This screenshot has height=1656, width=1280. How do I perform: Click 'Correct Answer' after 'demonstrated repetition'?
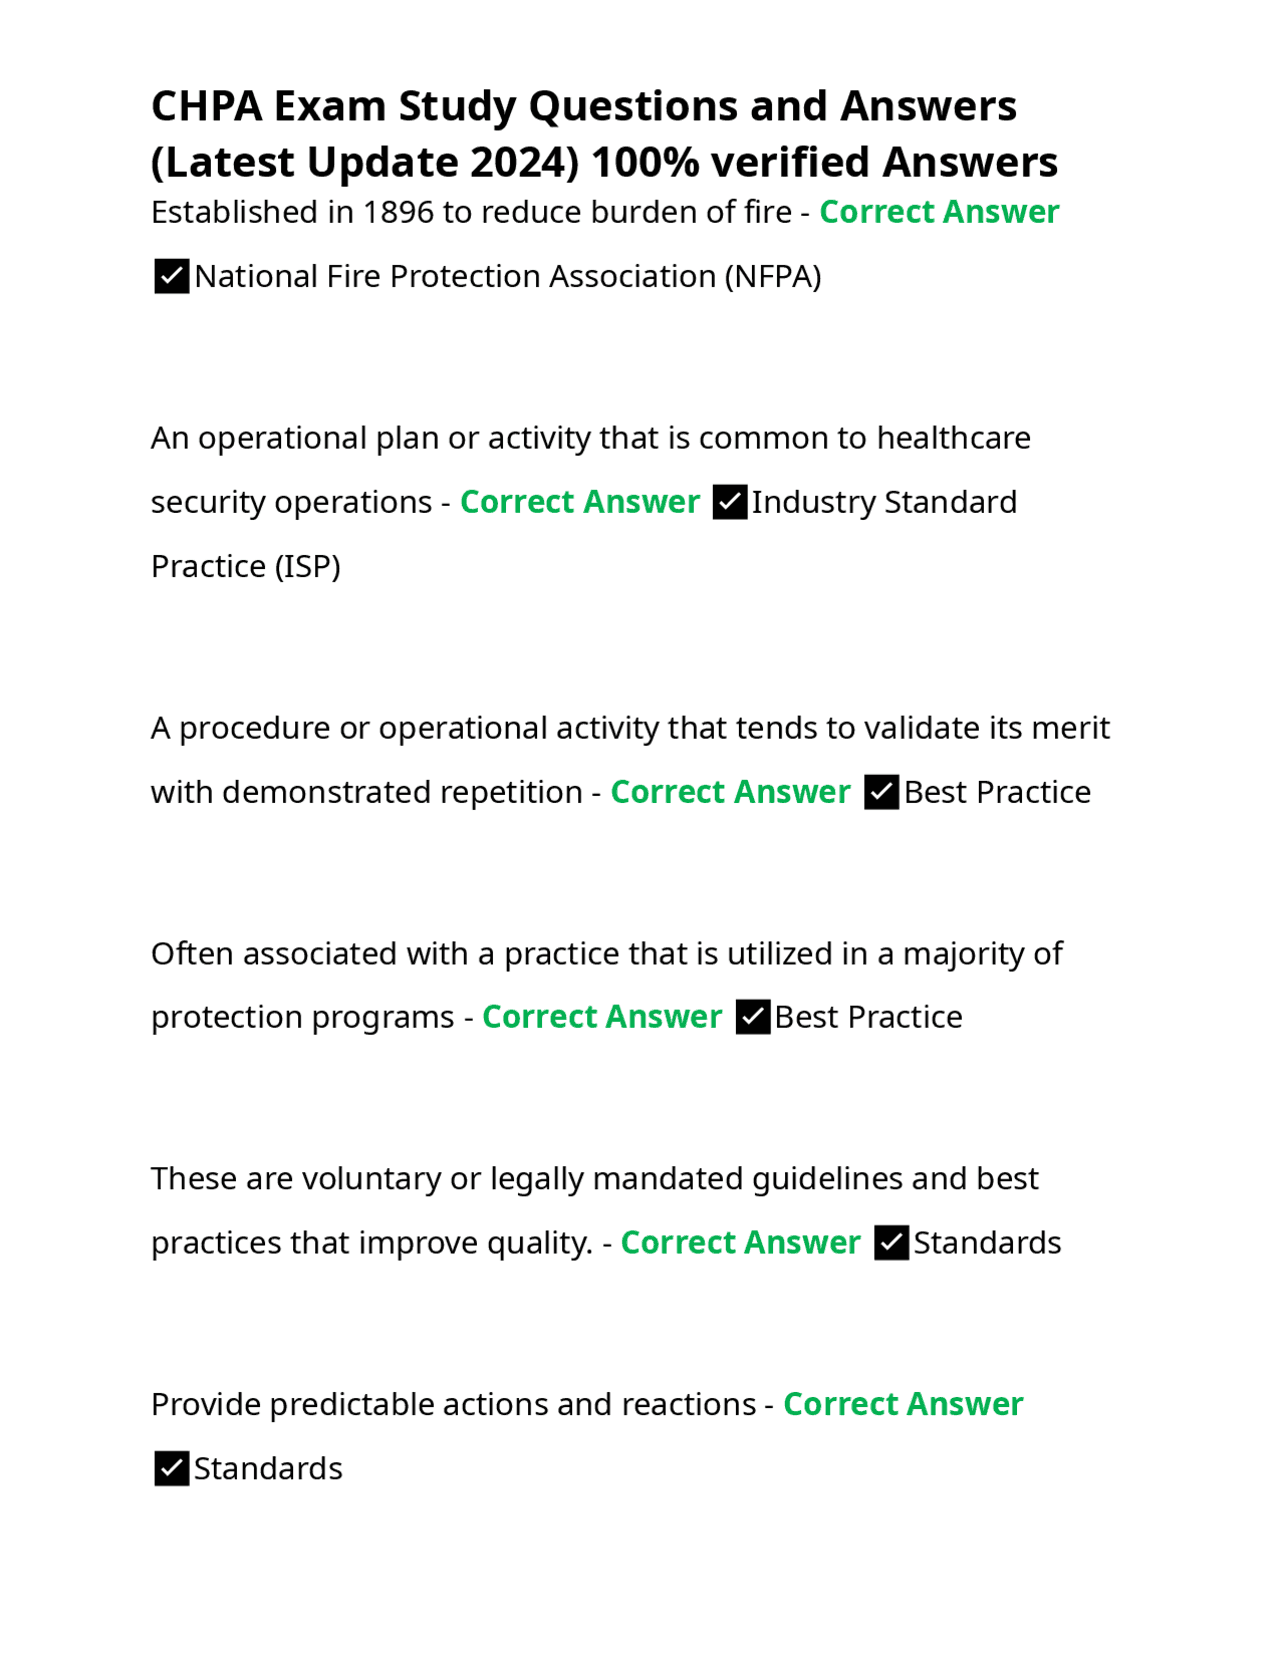click(x=730, y=792)
